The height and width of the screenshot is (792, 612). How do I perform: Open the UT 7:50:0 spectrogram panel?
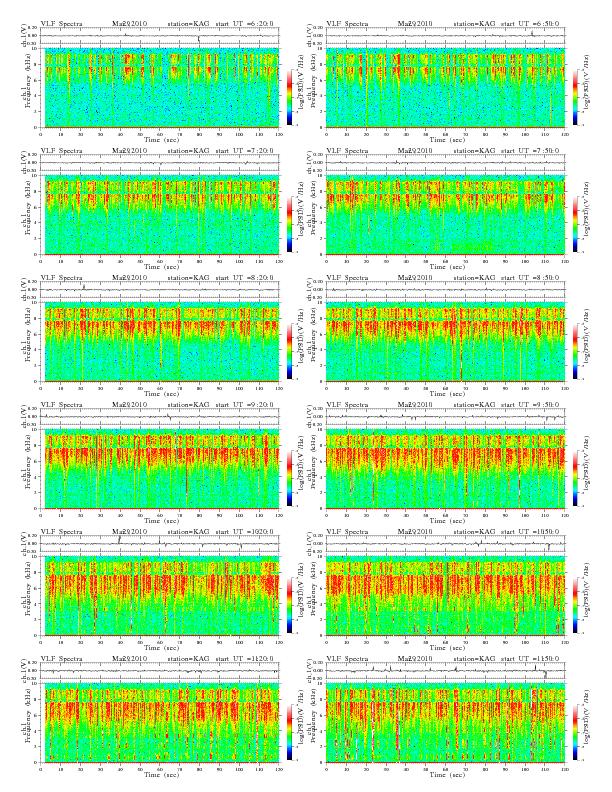[x=445, y=215]
